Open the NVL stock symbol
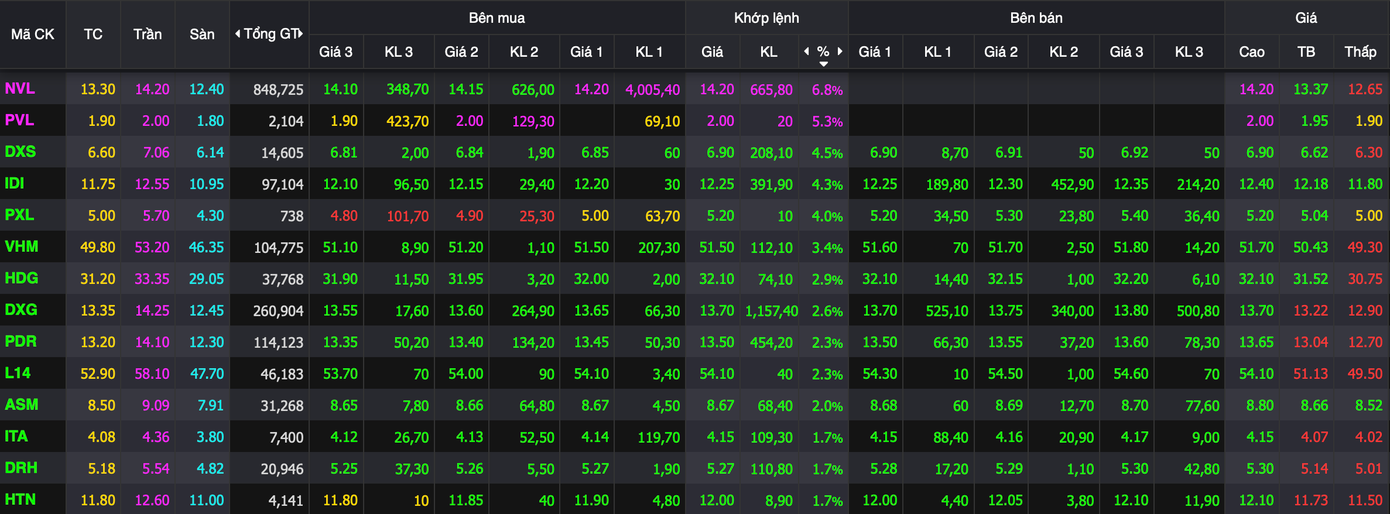1390x514 pixels. [19, 89]
